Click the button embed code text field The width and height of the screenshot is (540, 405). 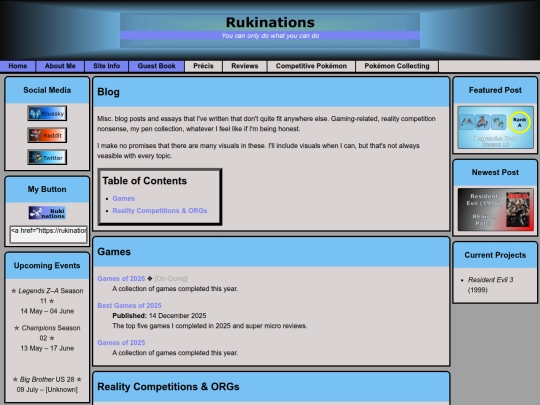click(x=49, y=234)
